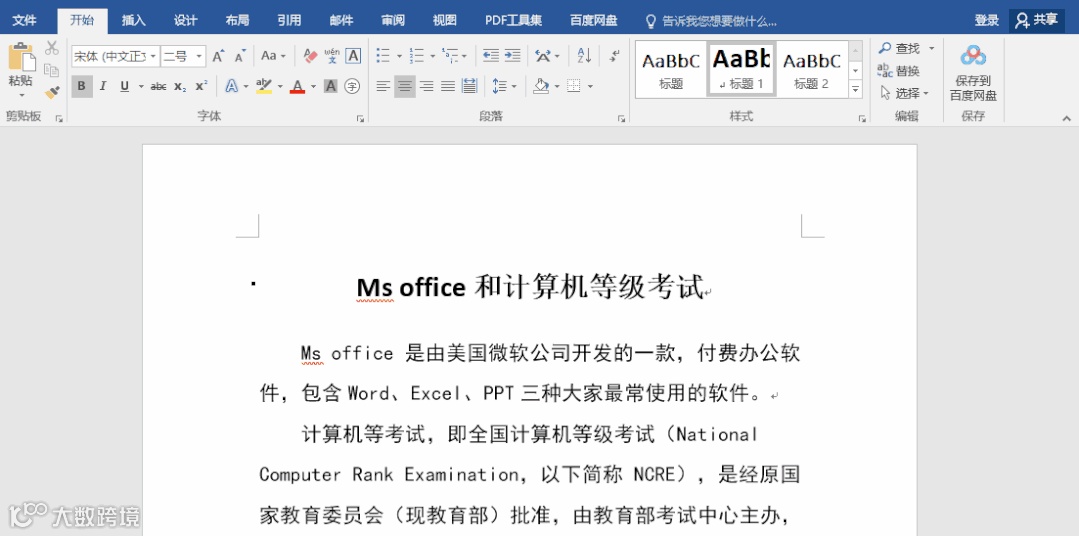The height and width of the screenshot is (536, 1079).
Task: Apply red font color
Action: click(x=297, y=86)
